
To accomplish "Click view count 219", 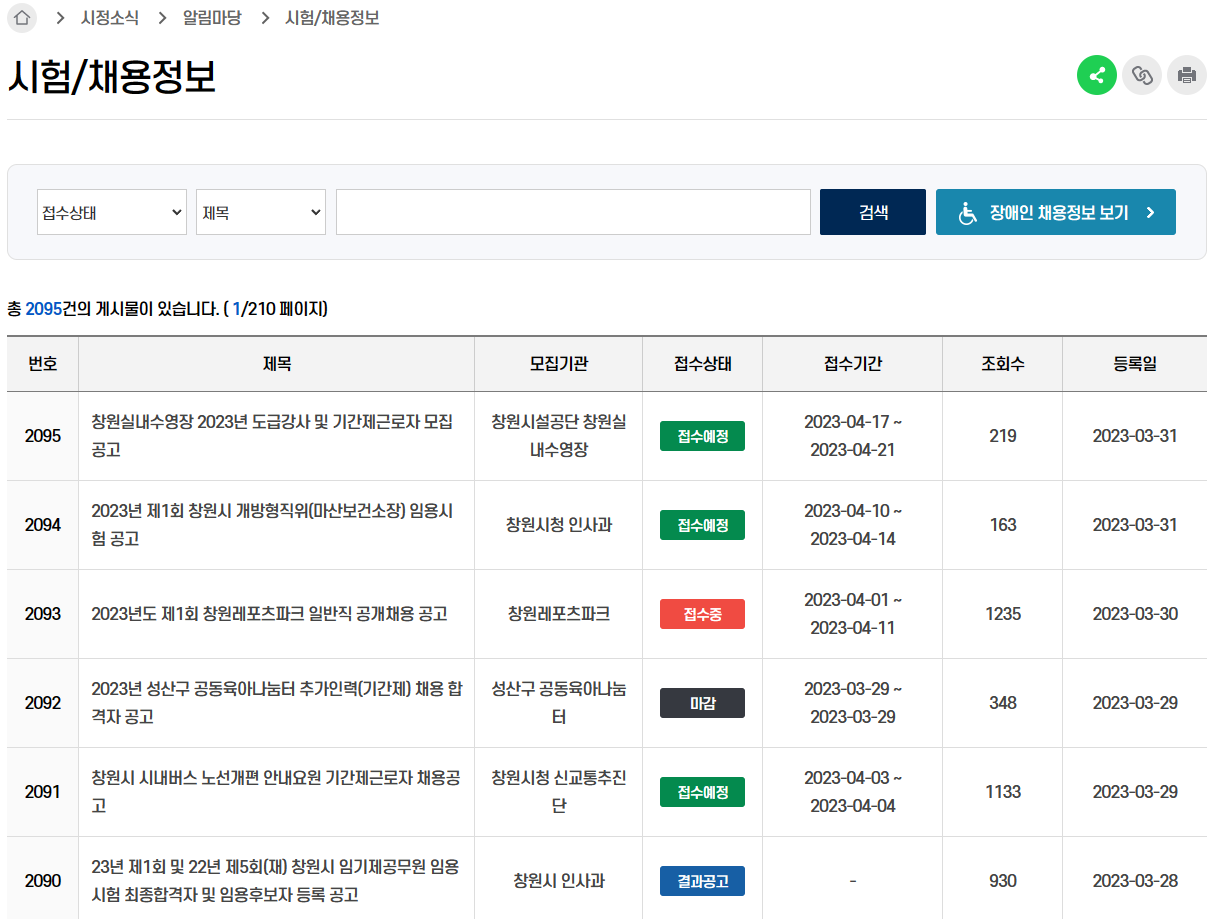I will pos(1003,436).
